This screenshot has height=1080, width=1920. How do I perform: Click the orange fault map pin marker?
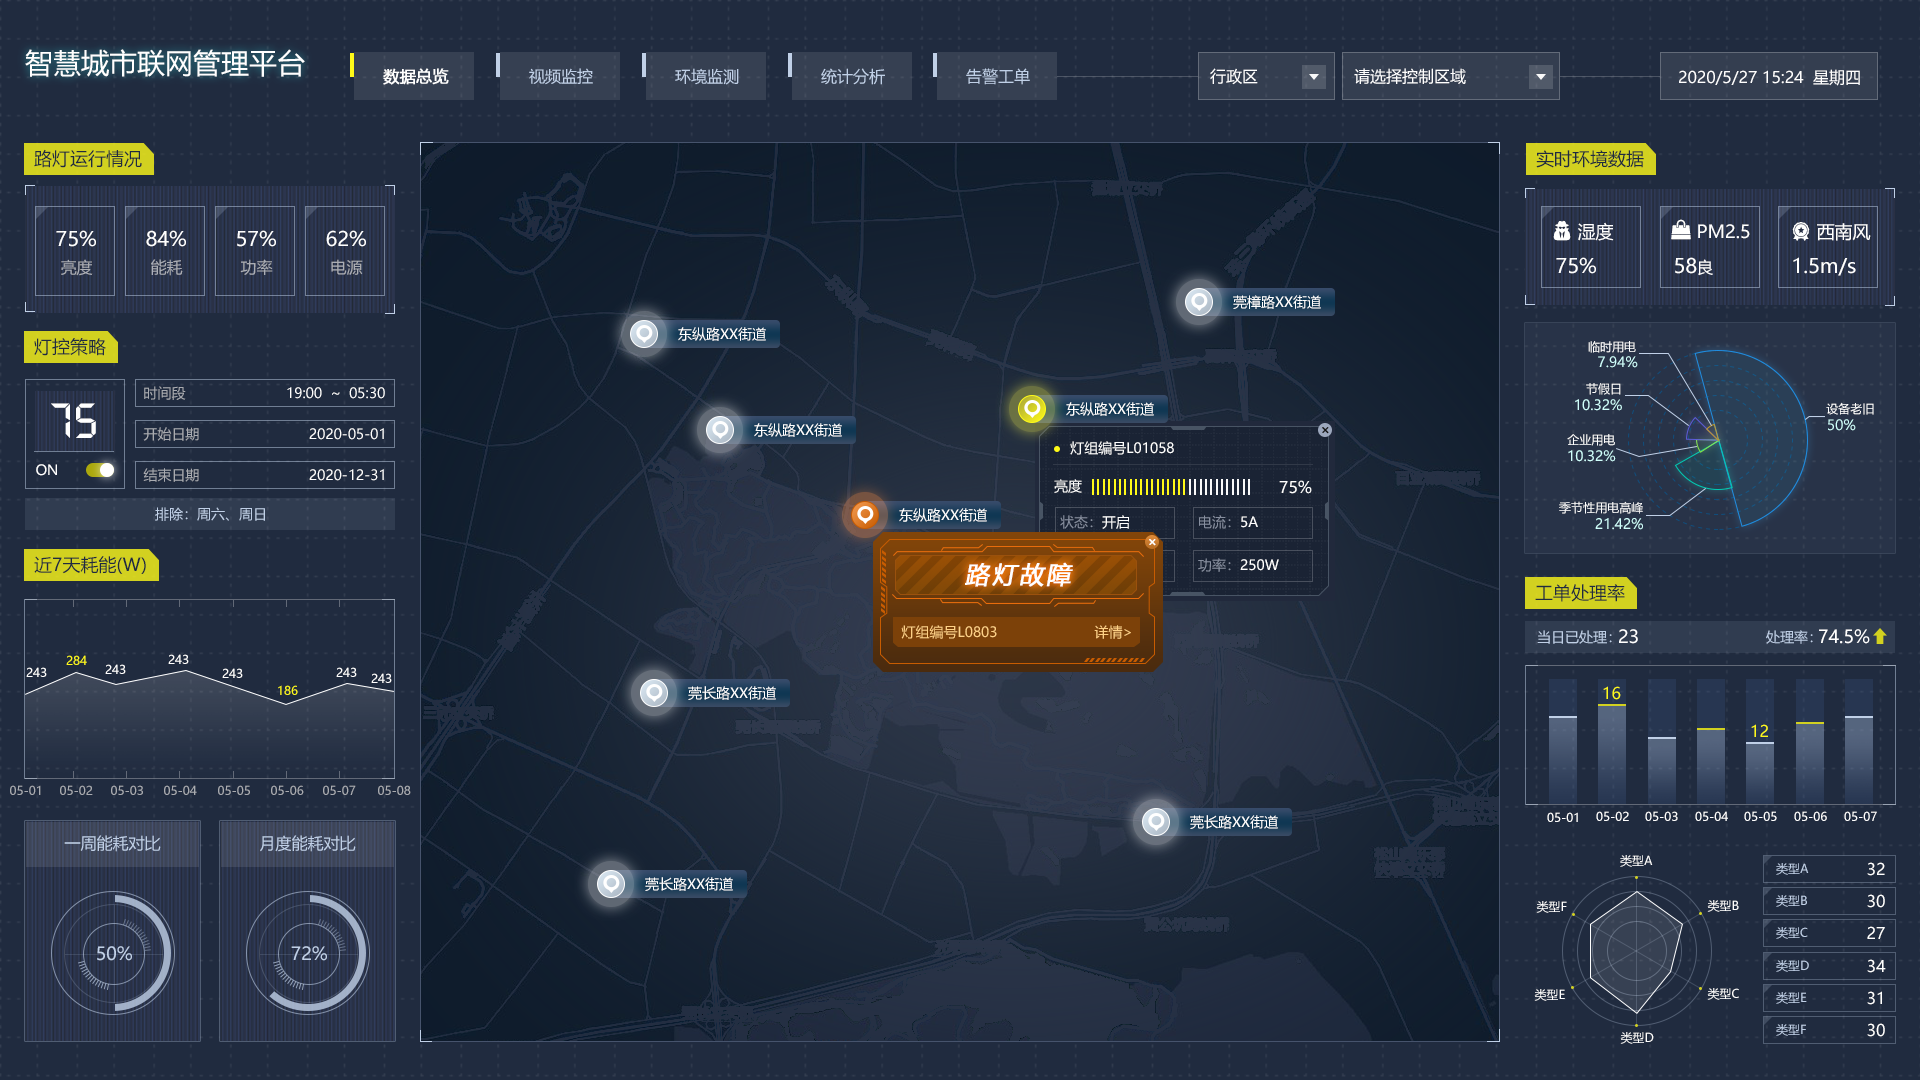tap(864, 514)
